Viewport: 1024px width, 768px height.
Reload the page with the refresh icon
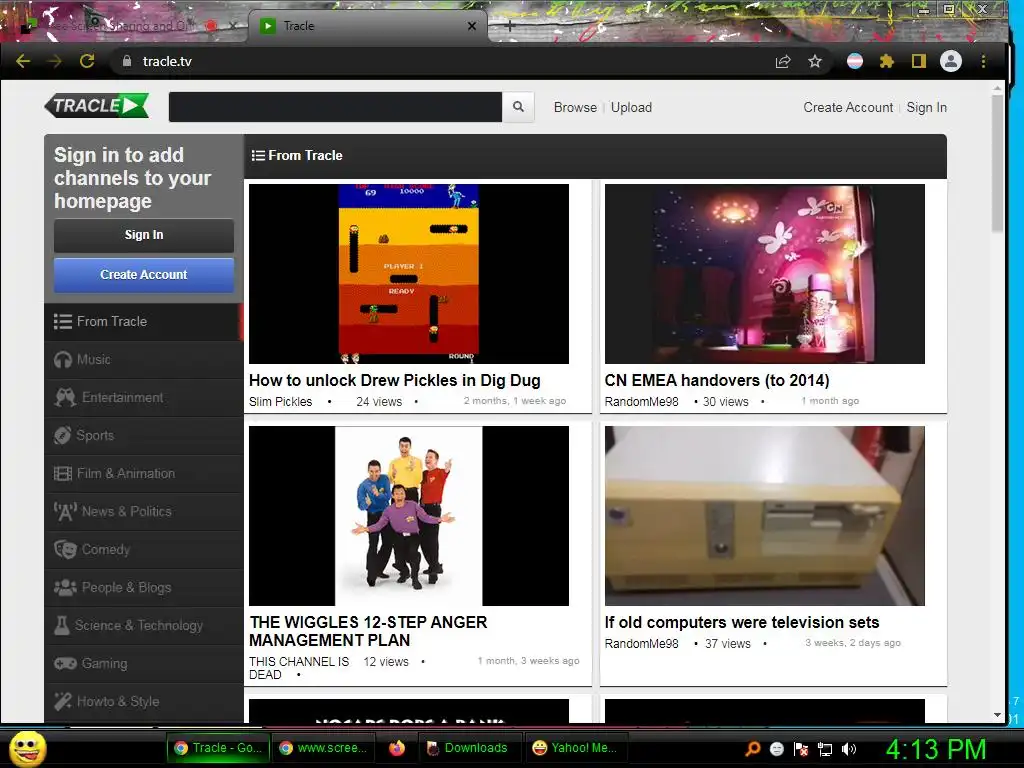[87, 61]
